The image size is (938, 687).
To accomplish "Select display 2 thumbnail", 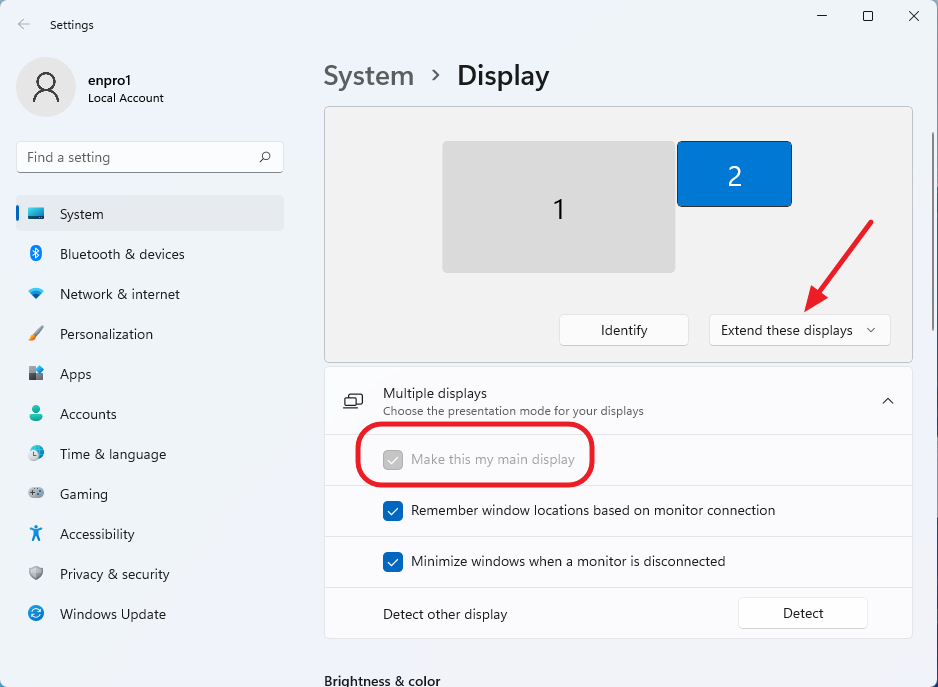I will click(x=735, y=174).
